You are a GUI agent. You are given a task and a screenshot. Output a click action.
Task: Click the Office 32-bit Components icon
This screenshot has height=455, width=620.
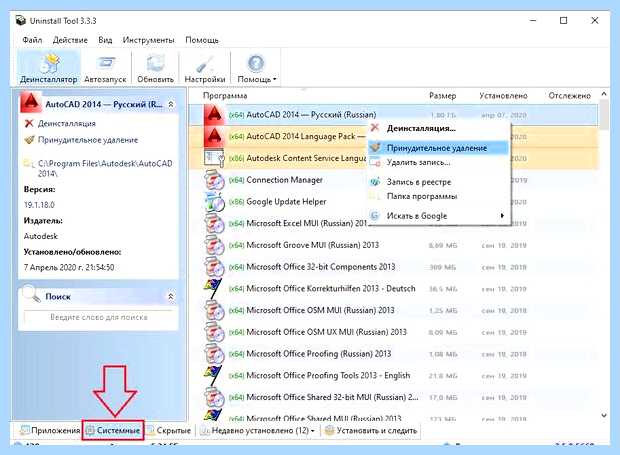(x=214, y=267)
